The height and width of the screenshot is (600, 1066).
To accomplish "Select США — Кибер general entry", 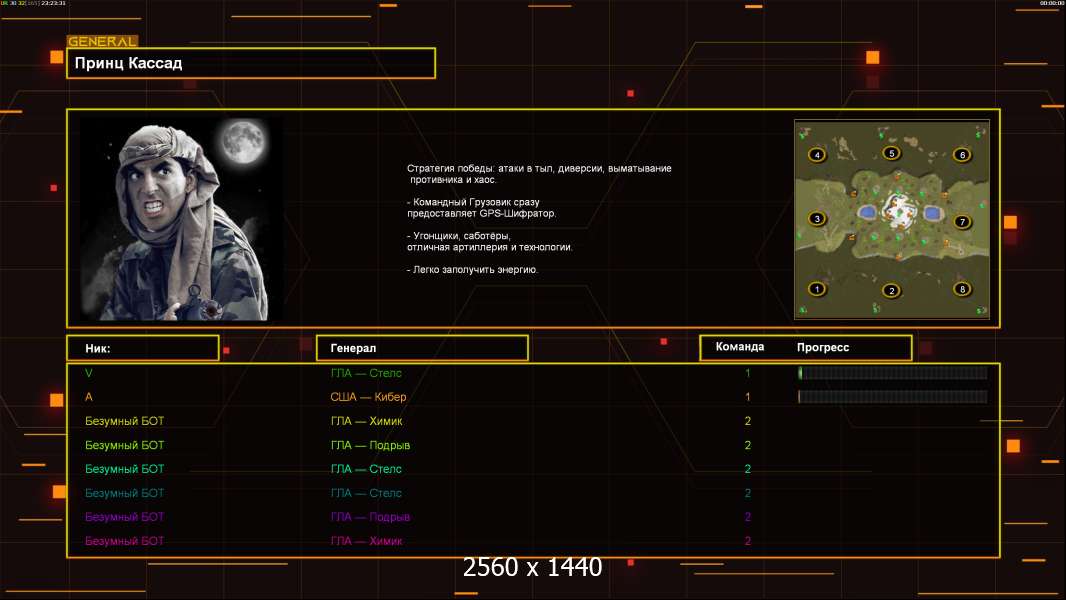I will (x=368, y=397).
